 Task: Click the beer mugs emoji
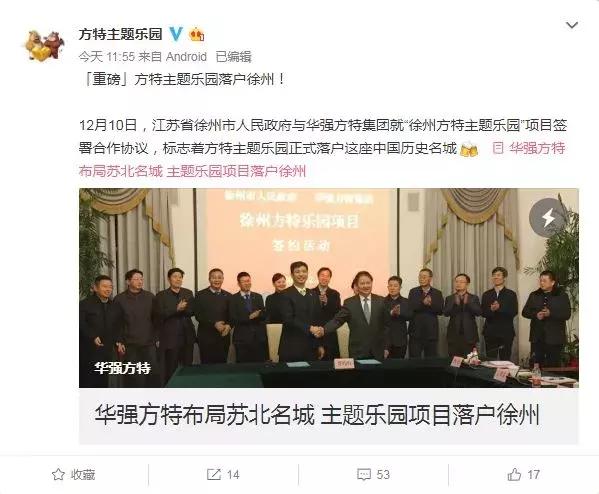coord(469,148)
